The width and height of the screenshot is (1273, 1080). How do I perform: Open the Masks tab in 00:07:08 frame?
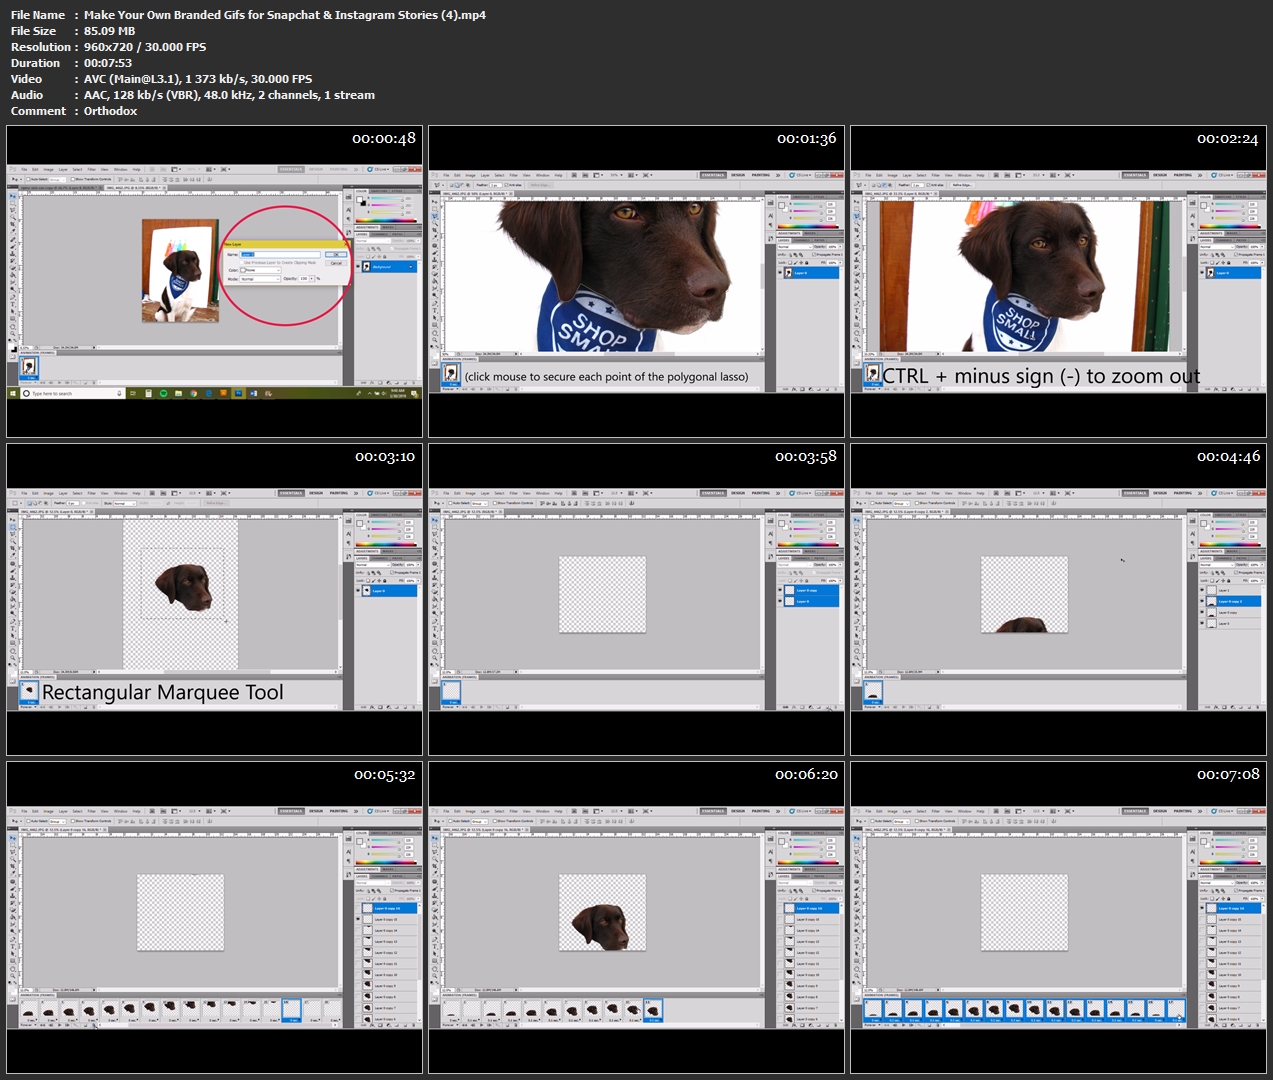(x=1232, y=869)
